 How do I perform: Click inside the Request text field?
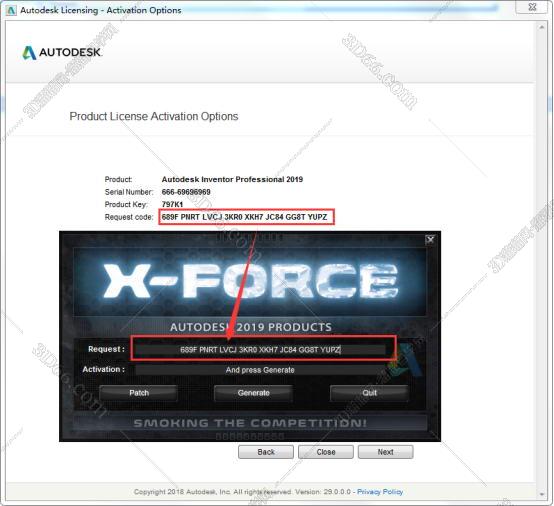[x=261, y=349]
